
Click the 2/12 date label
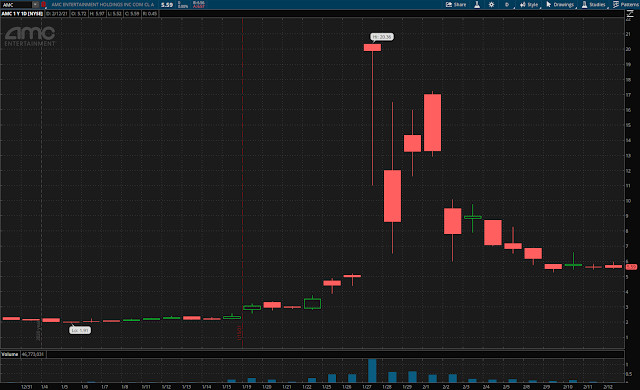(x=608, y=386)
